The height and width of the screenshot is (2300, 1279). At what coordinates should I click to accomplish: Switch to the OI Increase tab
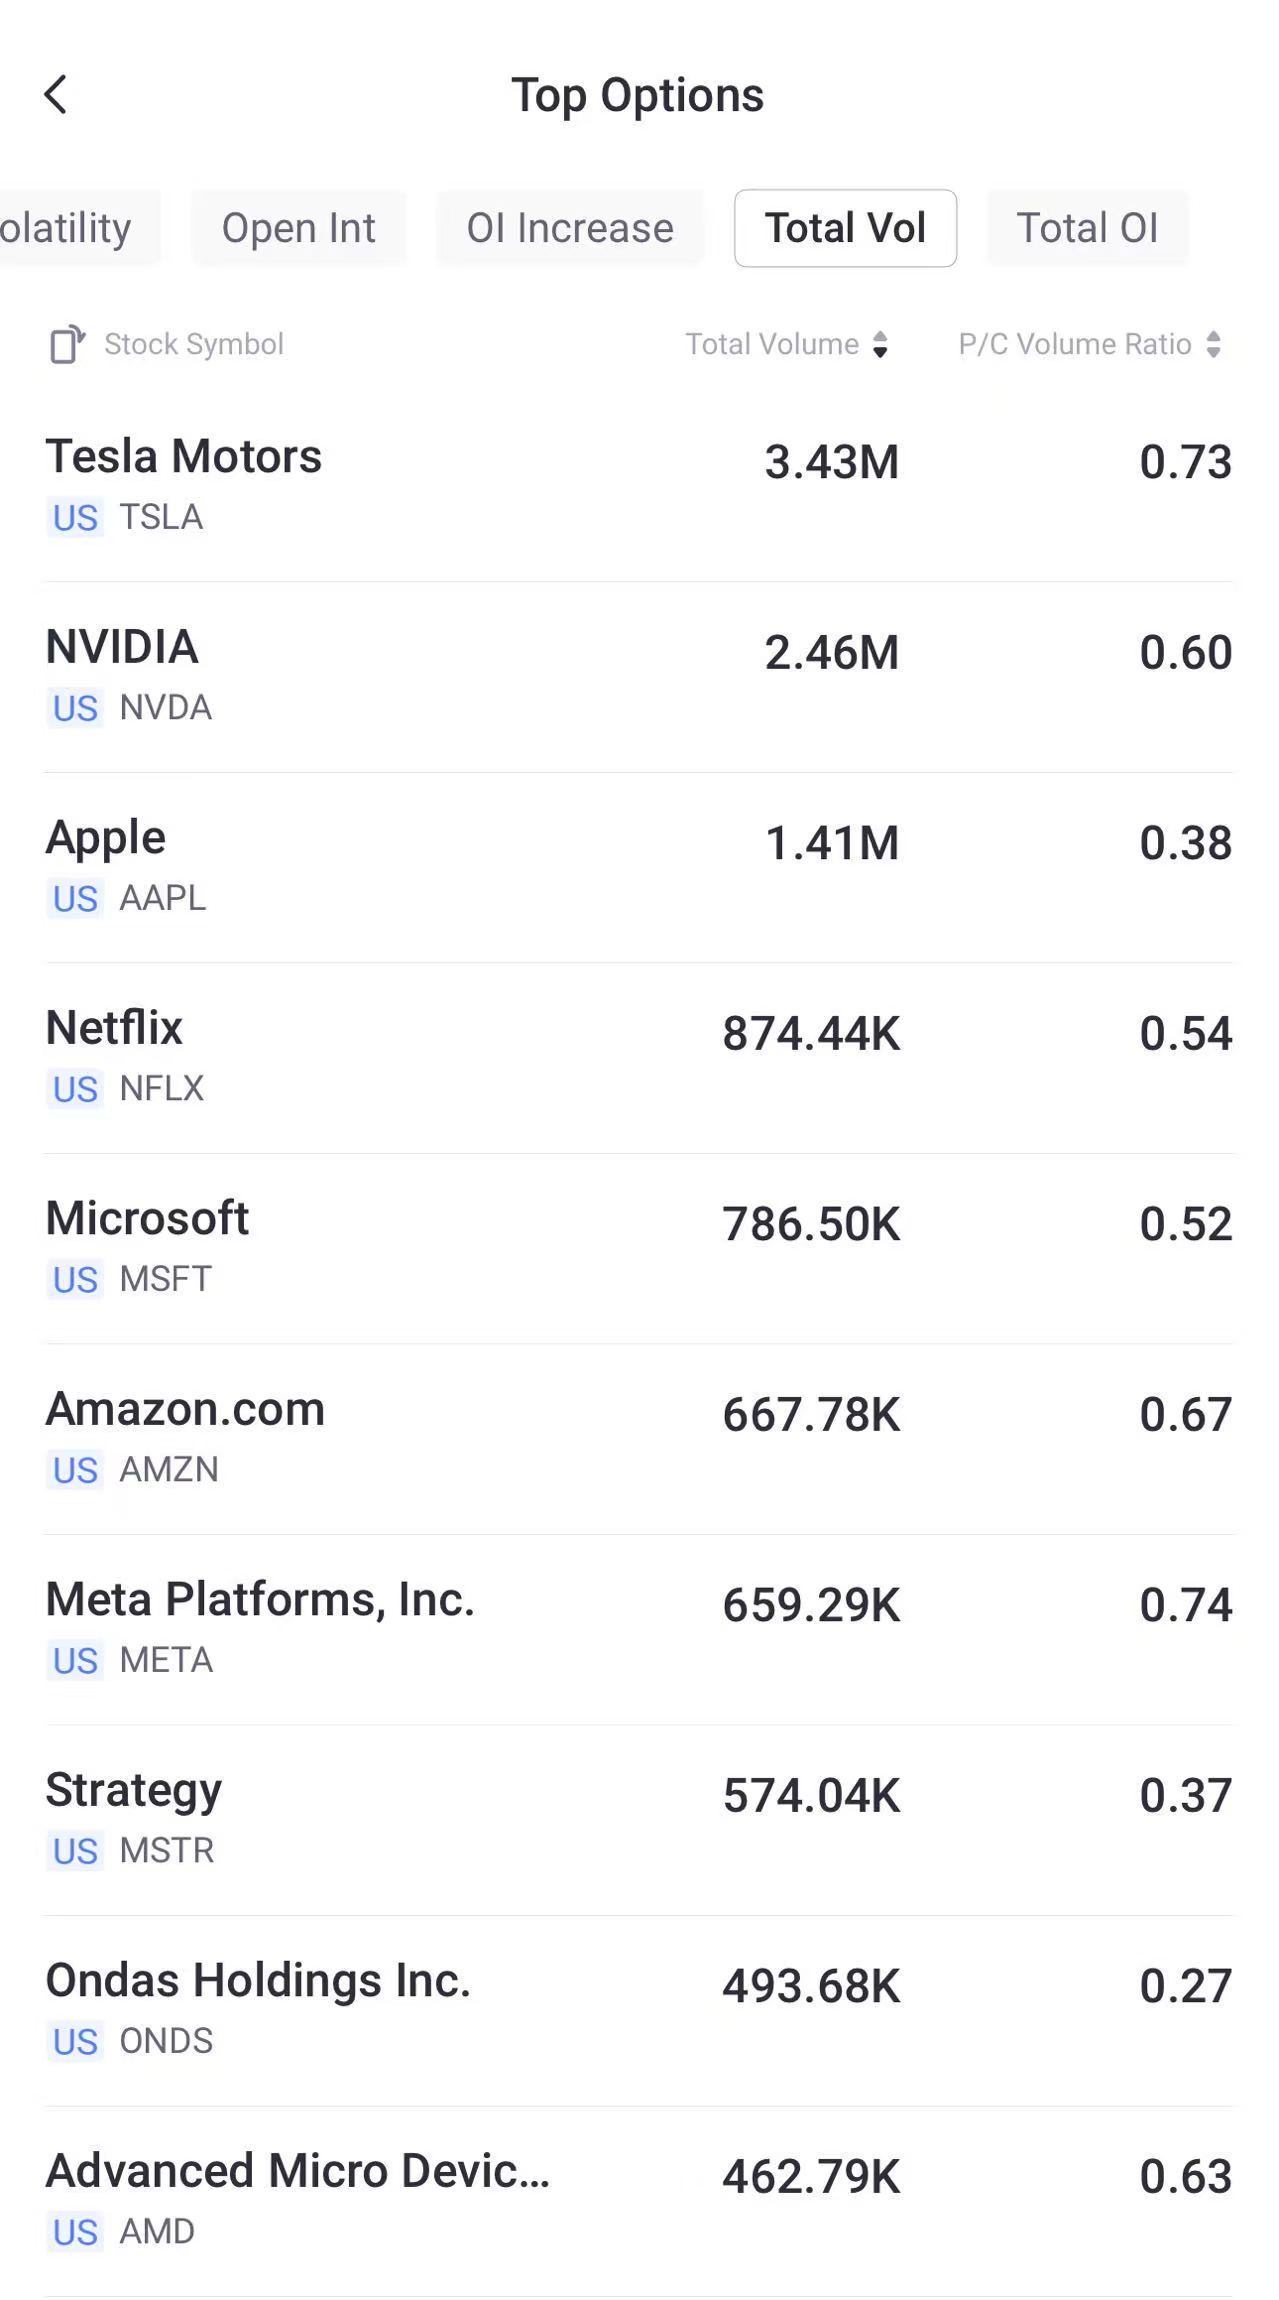coord(570,229)
